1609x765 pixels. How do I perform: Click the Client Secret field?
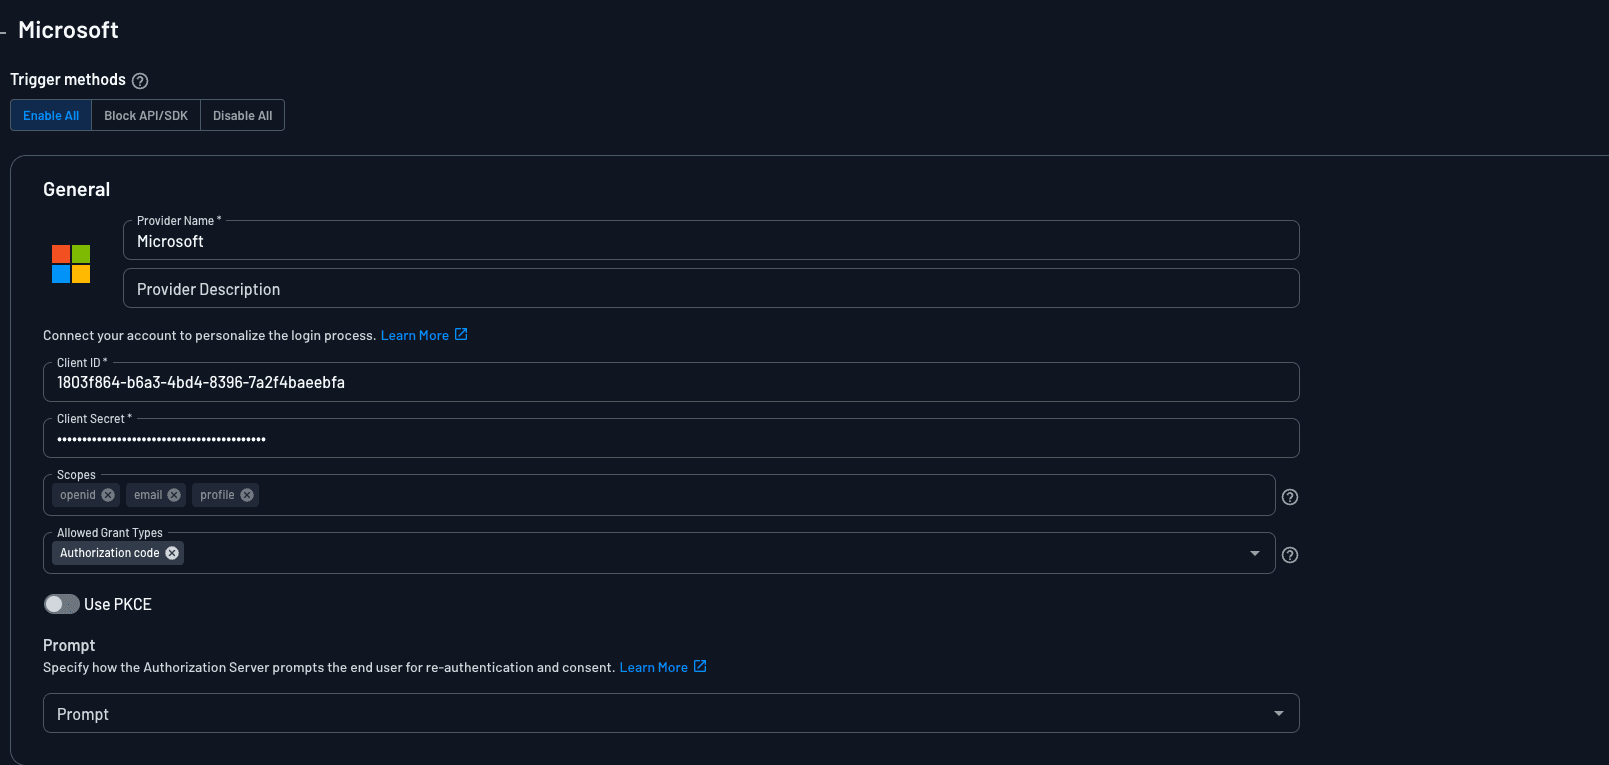pyautogui.click(x=671, y=438)
